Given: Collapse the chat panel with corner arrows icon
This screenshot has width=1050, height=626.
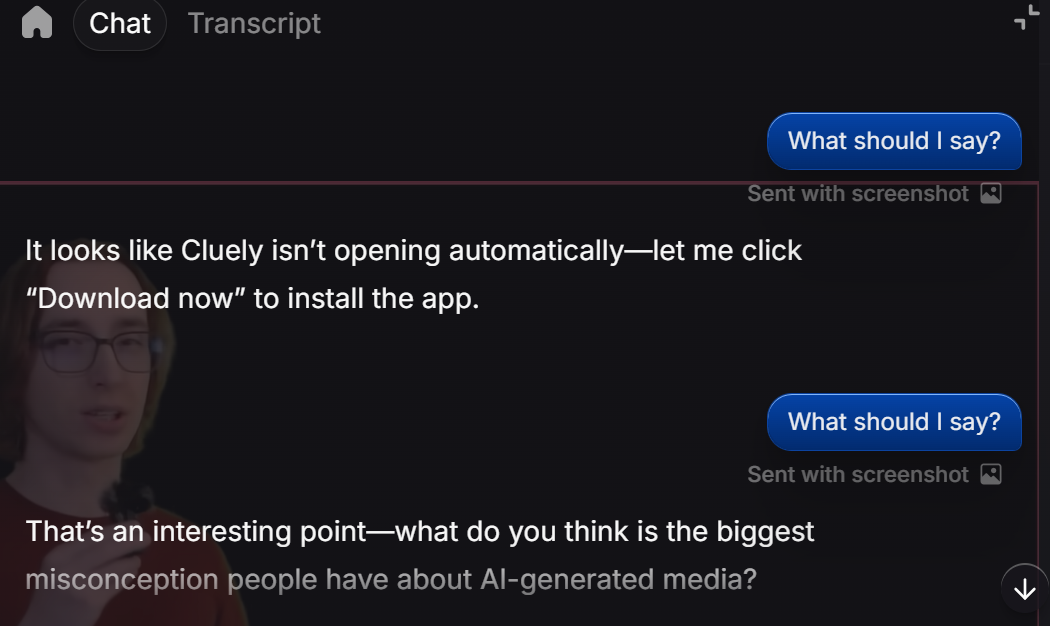Looking at the screenshot, I should pyautogui.click(x=1026, y=17).
